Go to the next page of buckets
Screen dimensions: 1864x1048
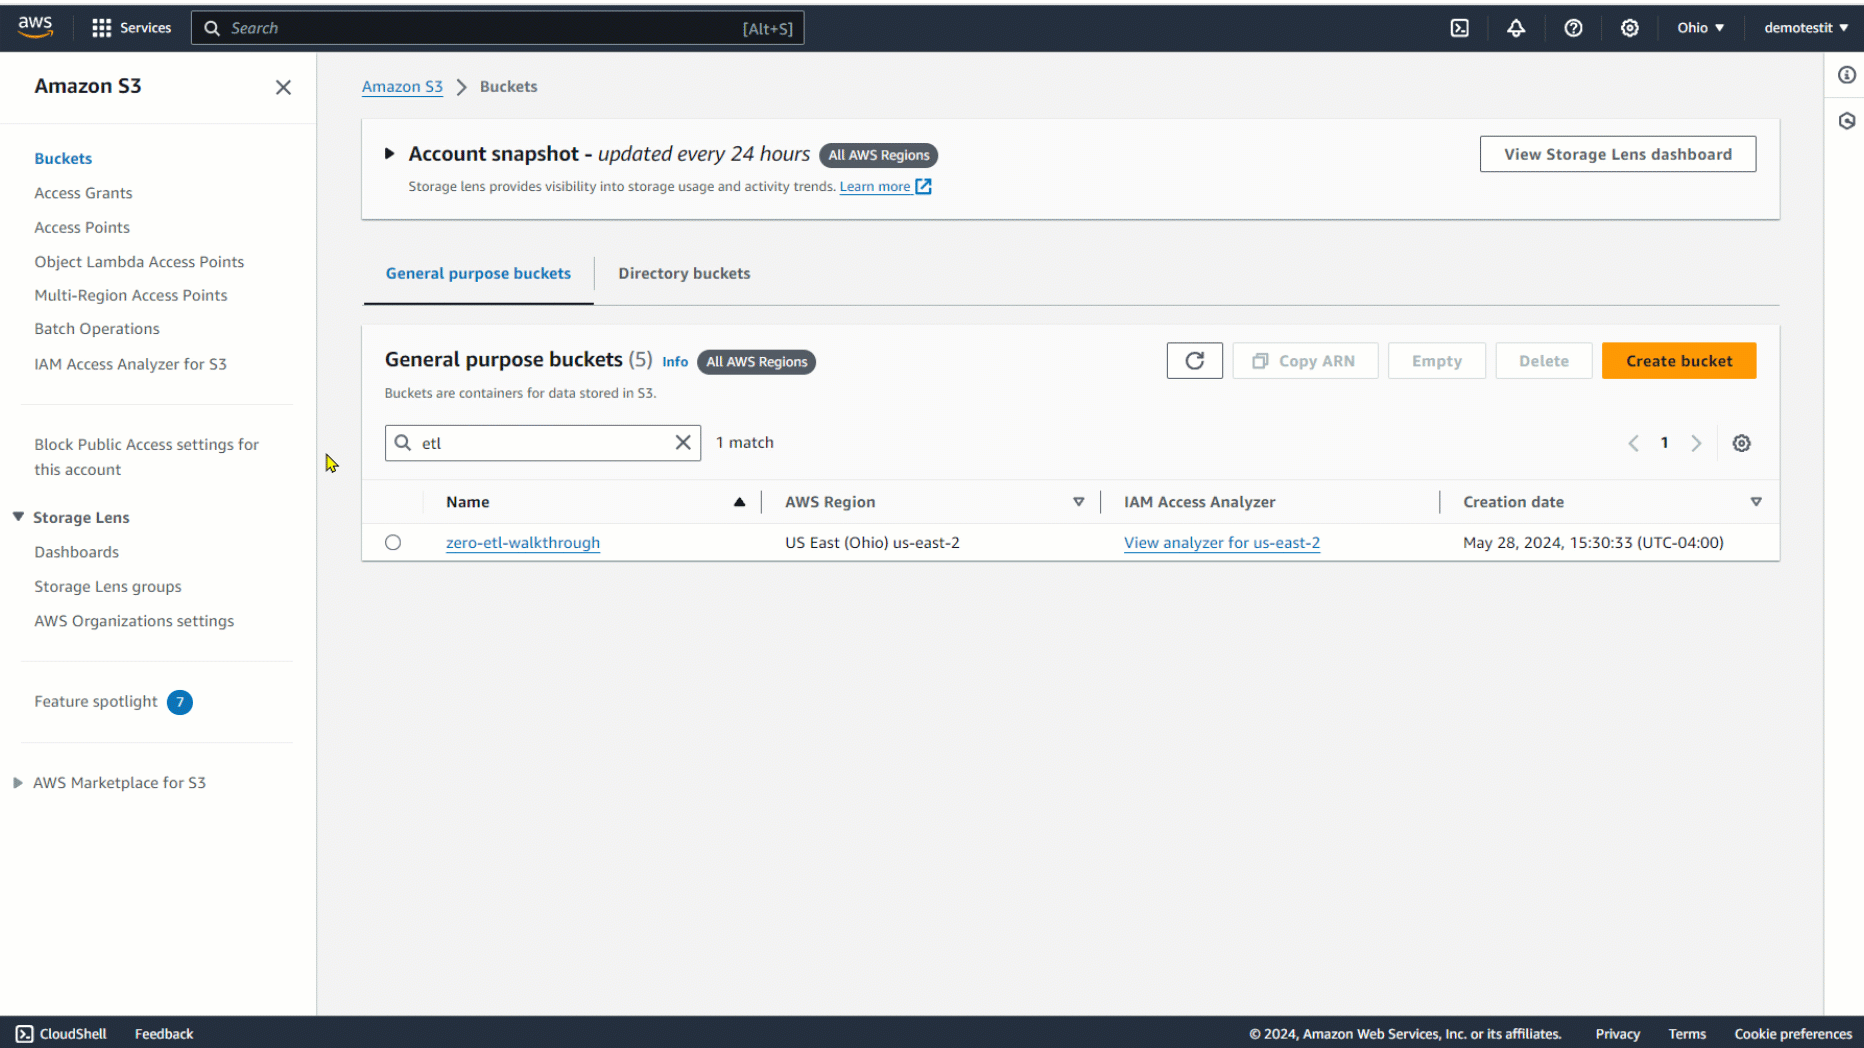1696,443
